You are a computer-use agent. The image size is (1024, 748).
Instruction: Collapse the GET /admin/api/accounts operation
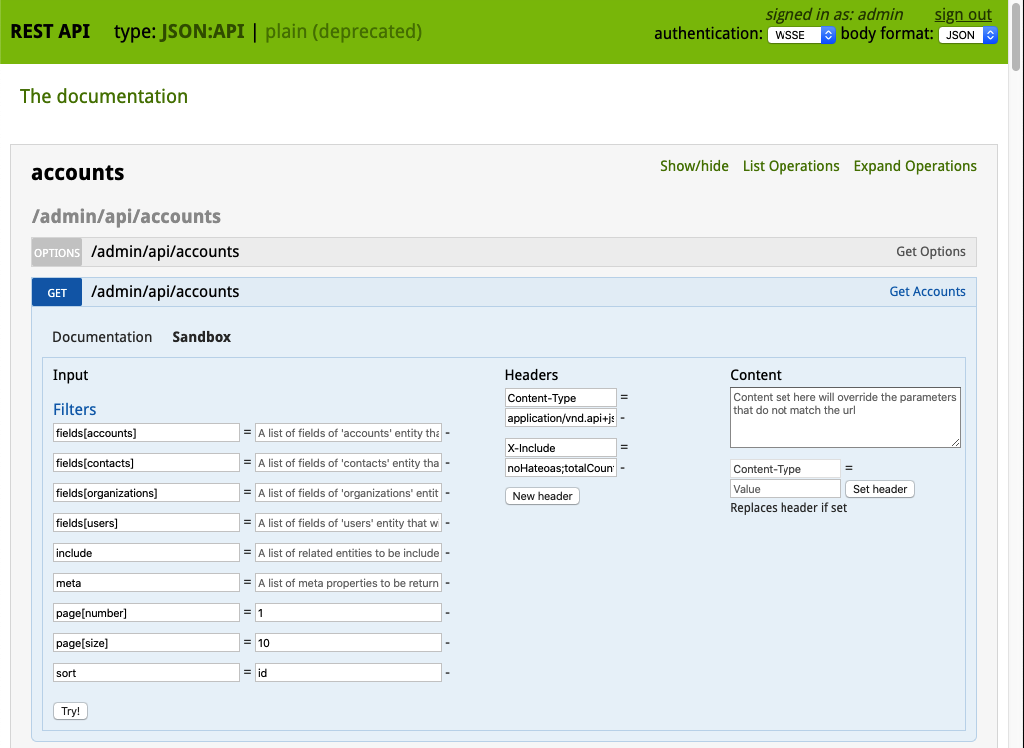(165, 292)
